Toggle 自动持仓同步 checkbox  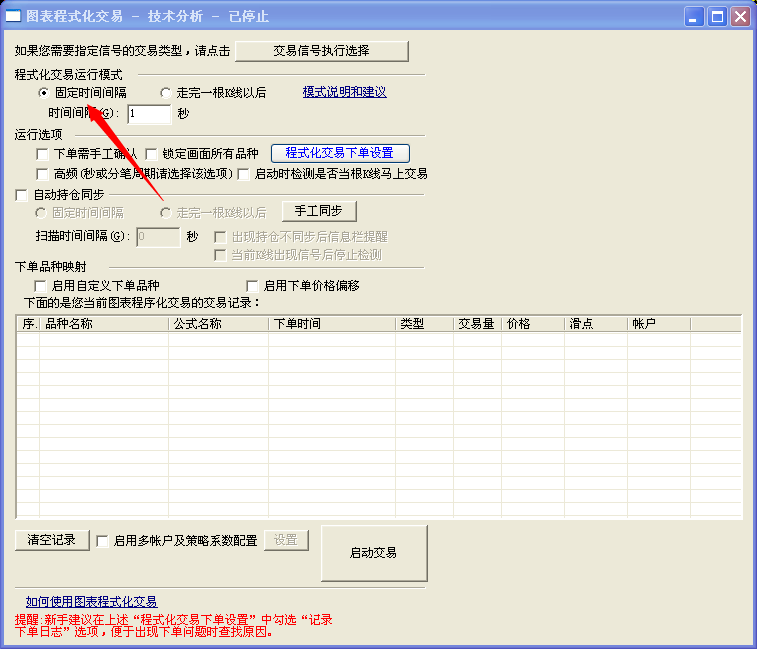coord(22,195)
